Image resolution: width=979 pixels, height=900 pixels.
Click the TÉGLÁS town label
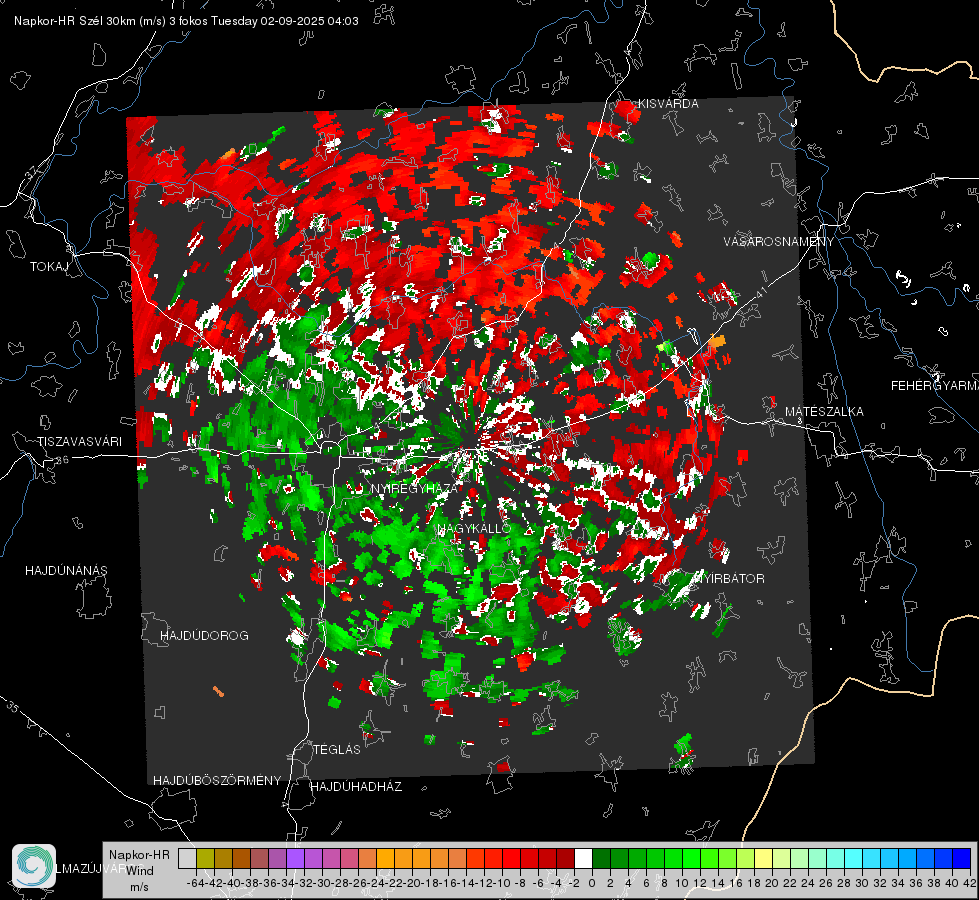click(337, 749)
